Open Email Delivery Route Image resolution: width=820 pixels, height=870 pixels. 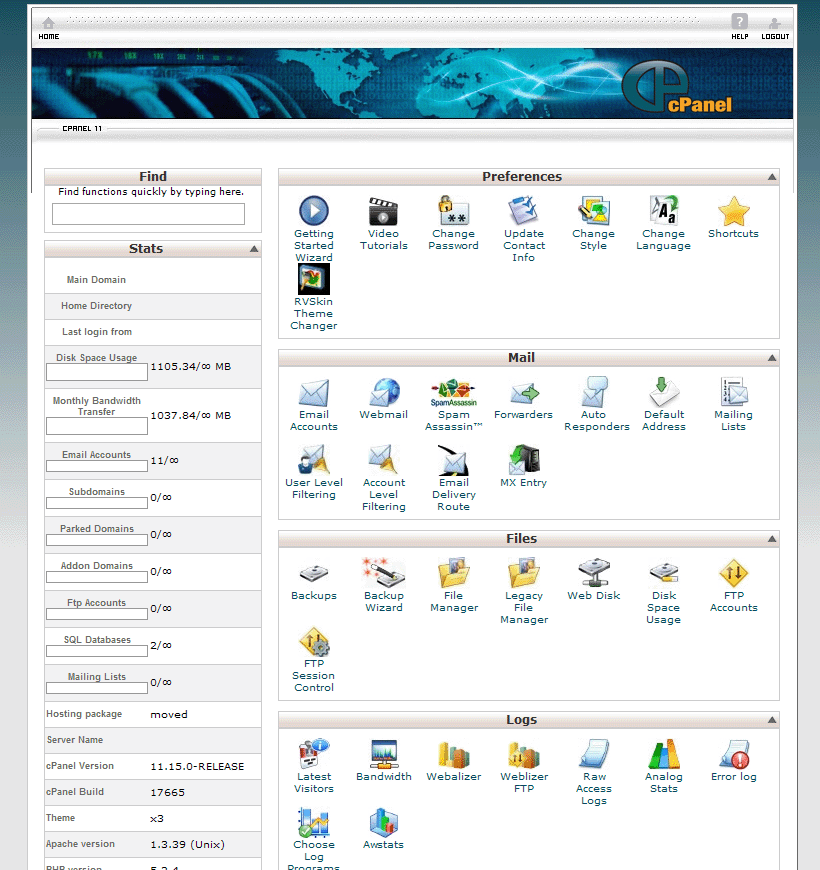tap(453, 460)
